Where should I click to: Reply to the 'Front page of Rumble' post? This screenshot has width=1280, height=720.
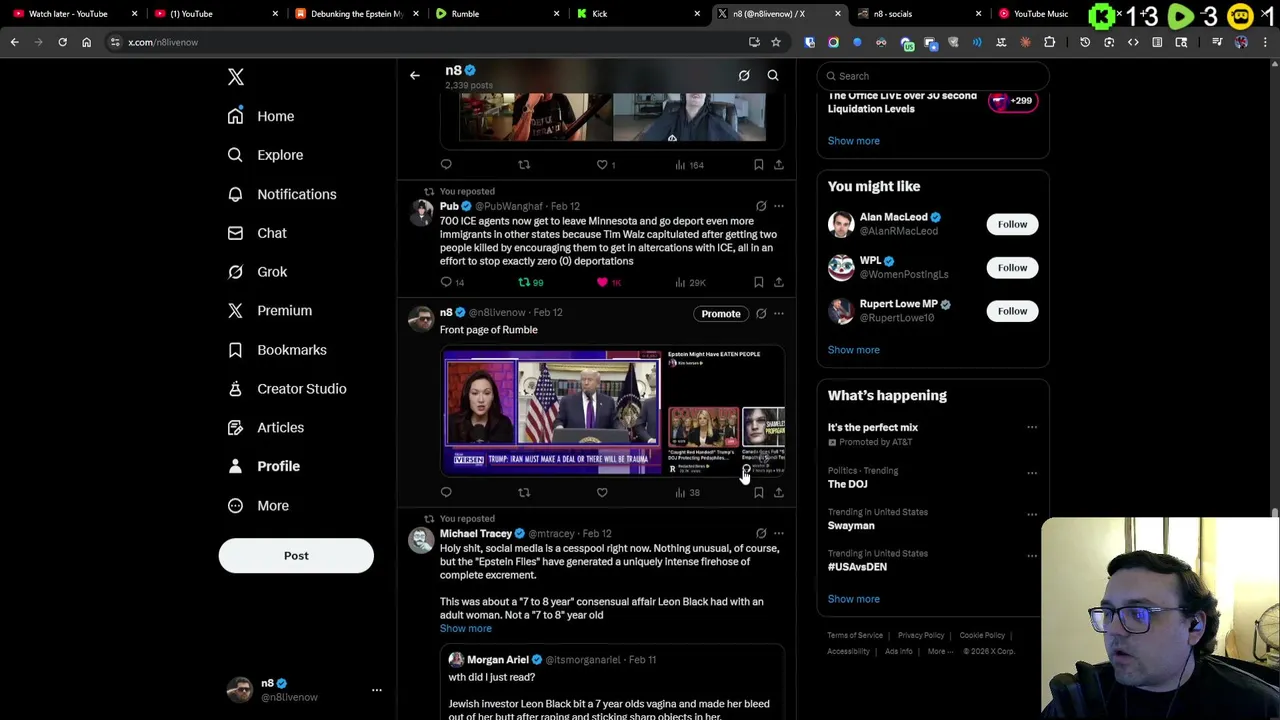click(x=446, y=492)
